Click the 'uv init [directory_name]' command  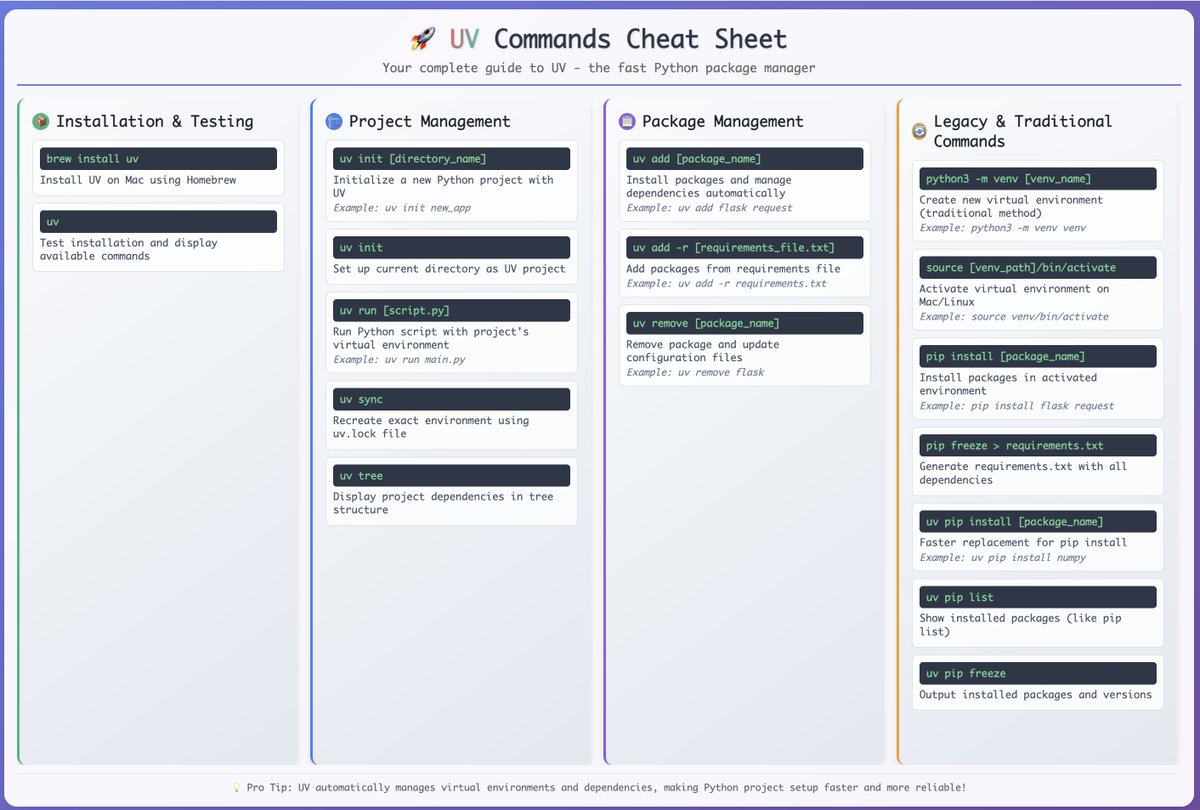(451, 159)
